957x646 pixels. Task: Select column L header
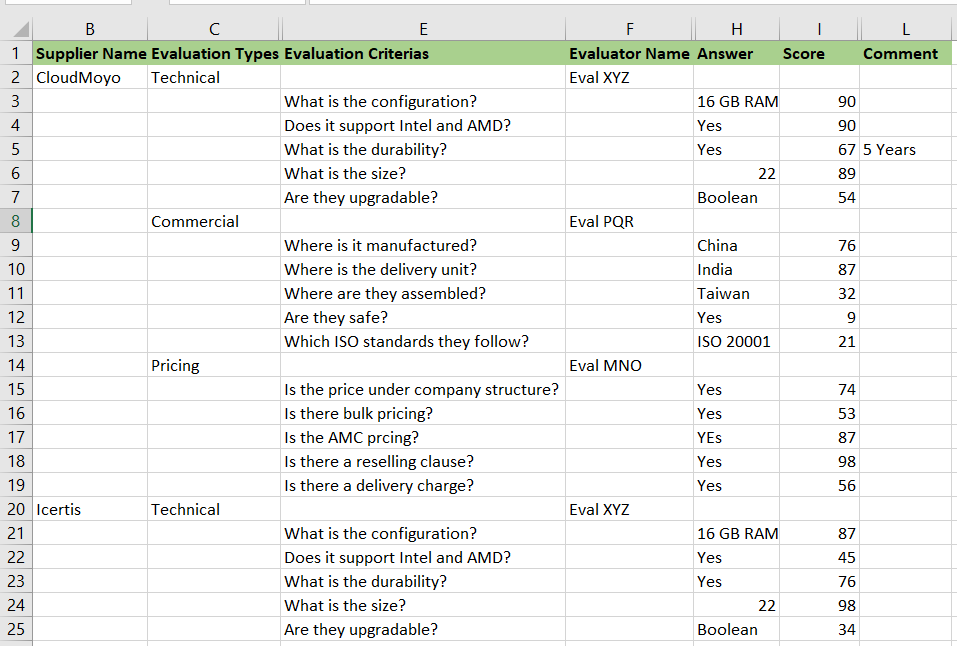point(905,30)
